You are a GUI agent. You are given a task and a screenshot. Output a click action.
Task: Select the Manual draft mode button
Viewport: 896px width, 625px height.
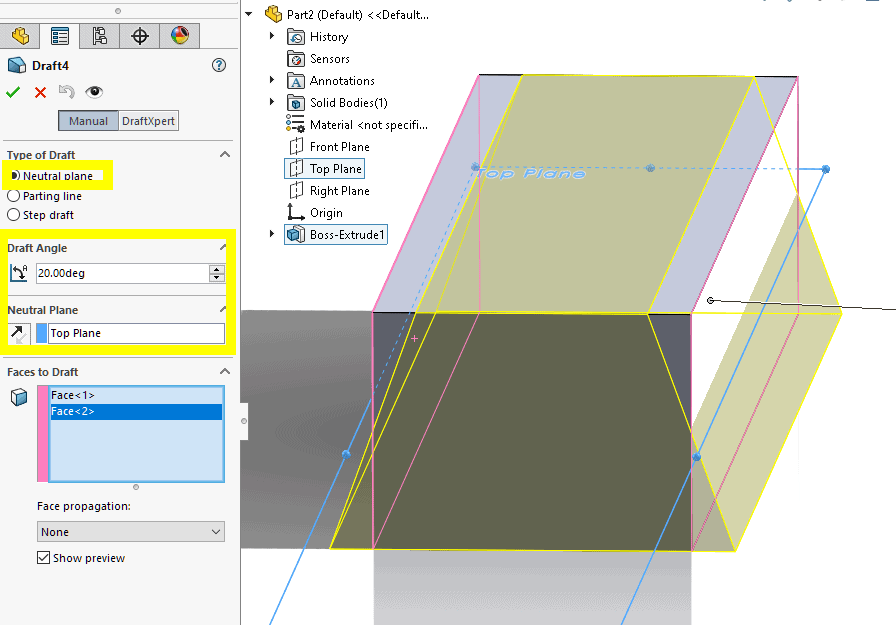tap(88, 121)
